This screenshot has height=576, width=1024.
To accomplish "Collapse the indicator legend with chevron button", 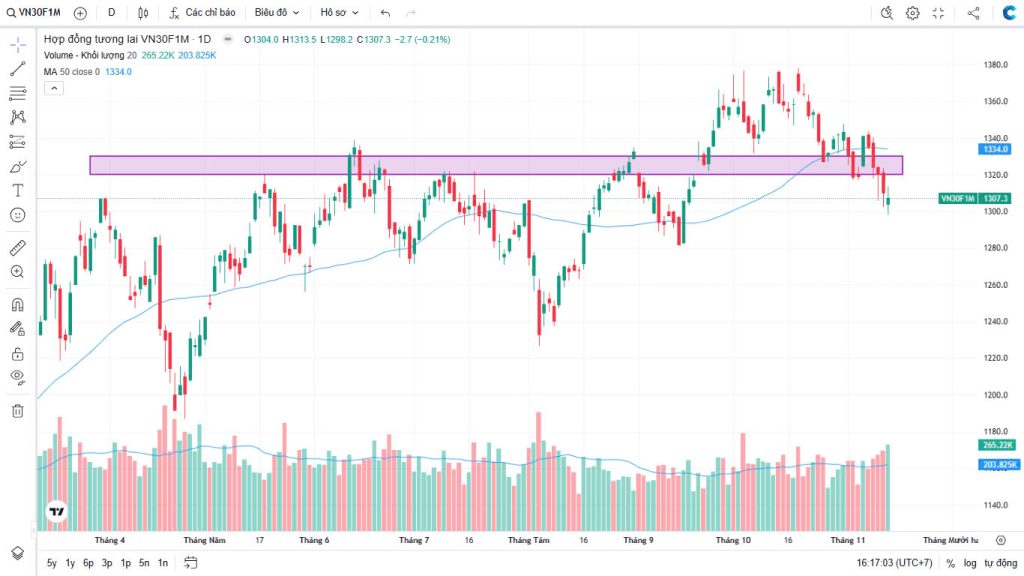I will [54, 88].
